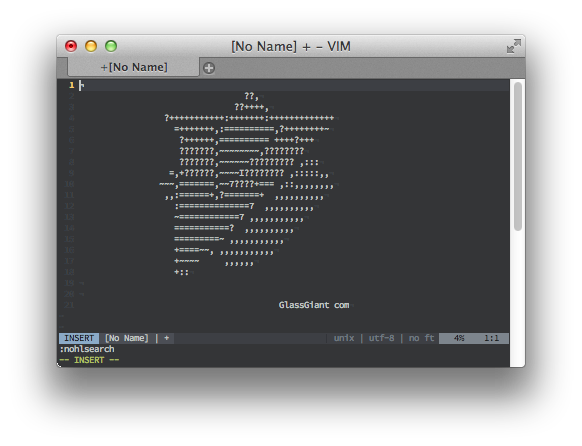This screenshot has width=582, height=446.
Task: Select the +[No Name] tab
Action: click(x=134, y=67)
